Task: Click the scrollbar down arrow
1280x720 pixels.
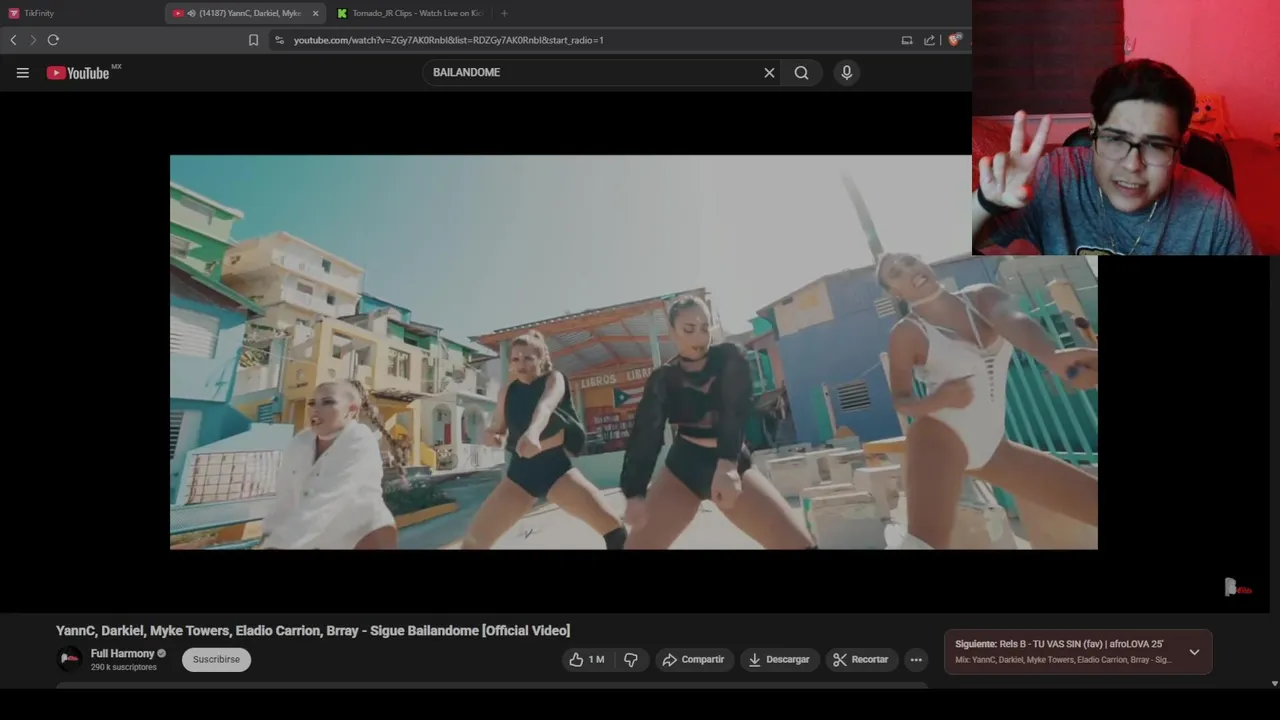Action: (x=1274, y=684)
